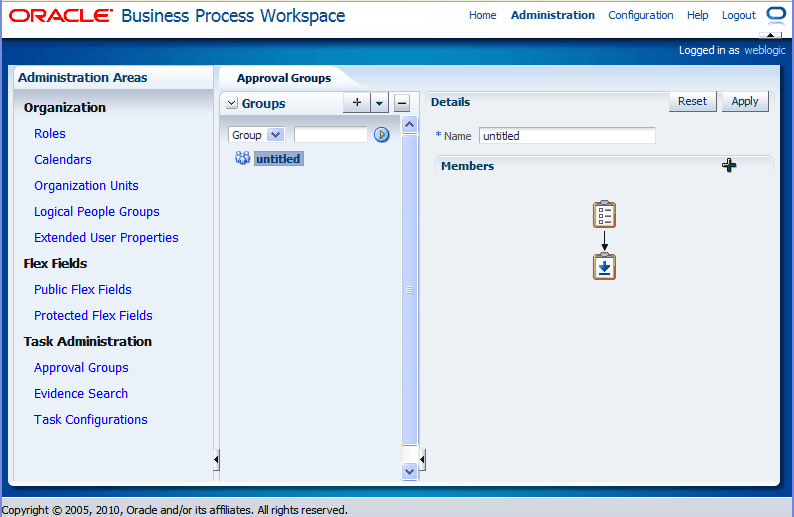The height and width of the screenshot is (517, 794).
Task: Click Logout in the top bar
Action: point(738,15)
